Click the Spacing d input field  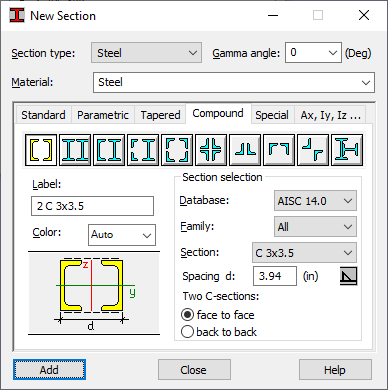(x=275, y=276)
